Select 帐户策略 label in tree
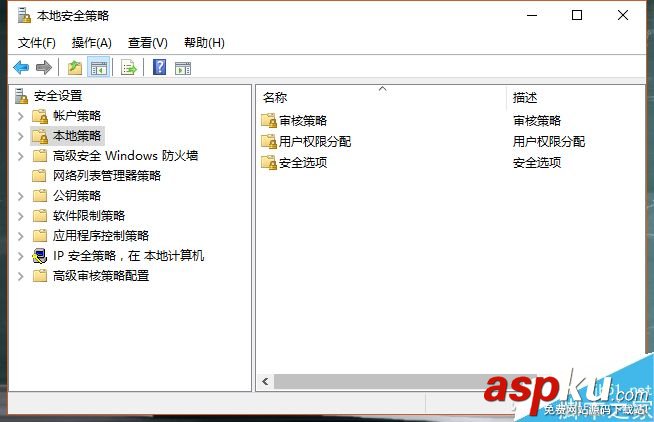Viewport: 654px width, 422px height. (x=77, y=116)
